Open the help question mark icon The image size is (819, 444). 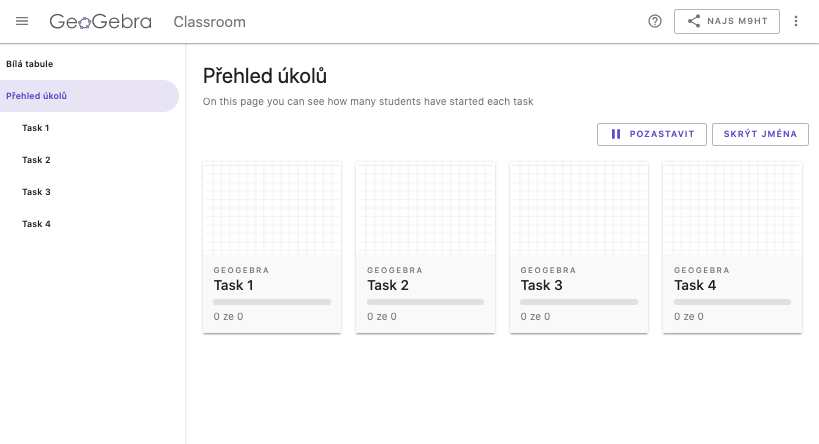click(x=654, y=21)
